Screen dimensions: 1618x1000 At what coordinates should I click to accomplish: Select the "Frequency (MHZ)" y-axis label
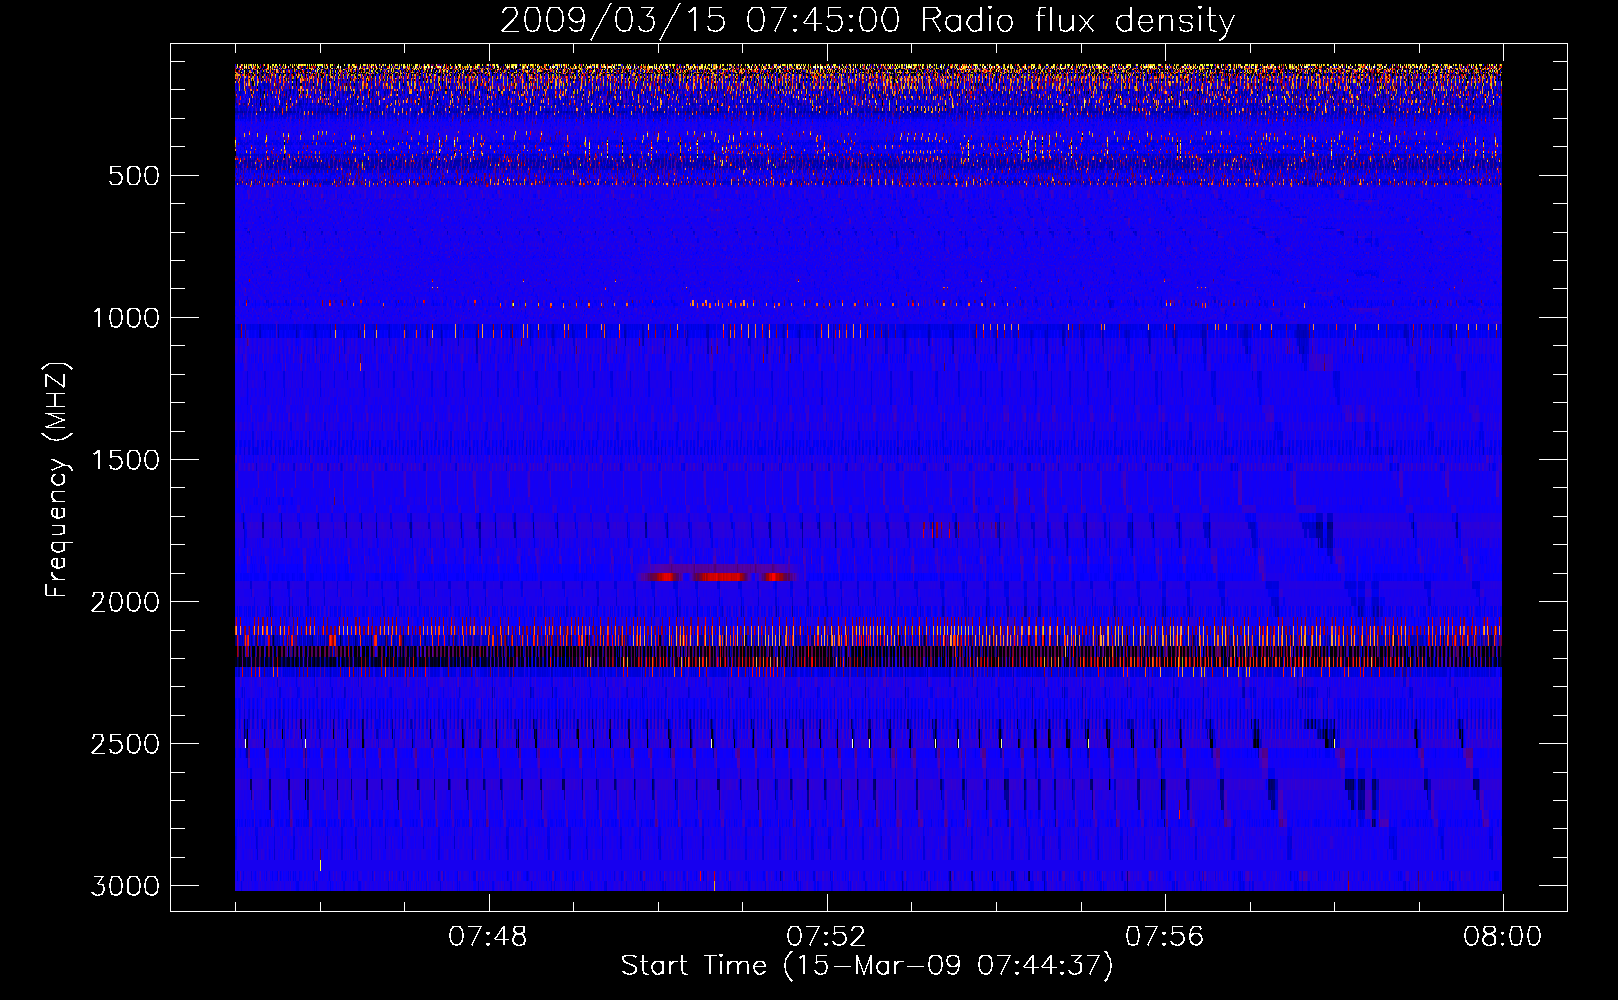pos(56,480)
